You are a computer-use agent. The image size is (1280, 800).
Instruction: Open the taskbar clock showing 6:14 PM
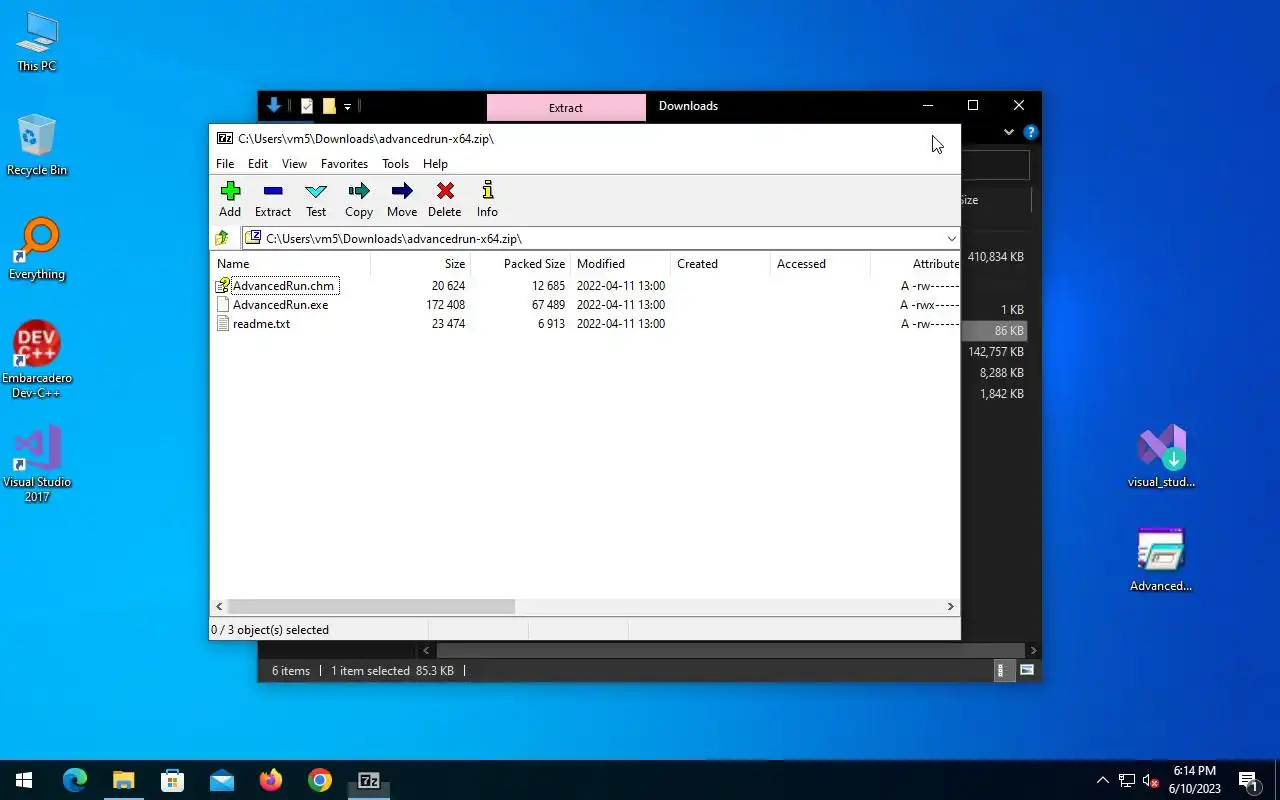(x=1194, y=780)
